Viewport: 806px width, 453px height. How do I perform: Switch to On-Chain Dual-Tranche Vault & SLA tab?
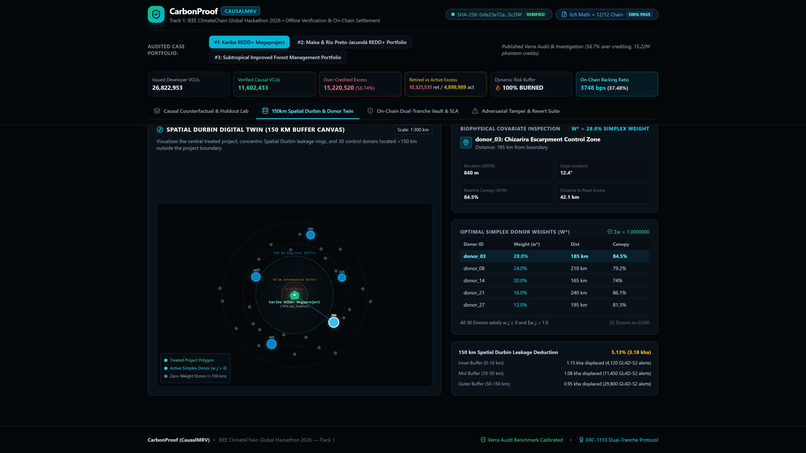point(412,111)
